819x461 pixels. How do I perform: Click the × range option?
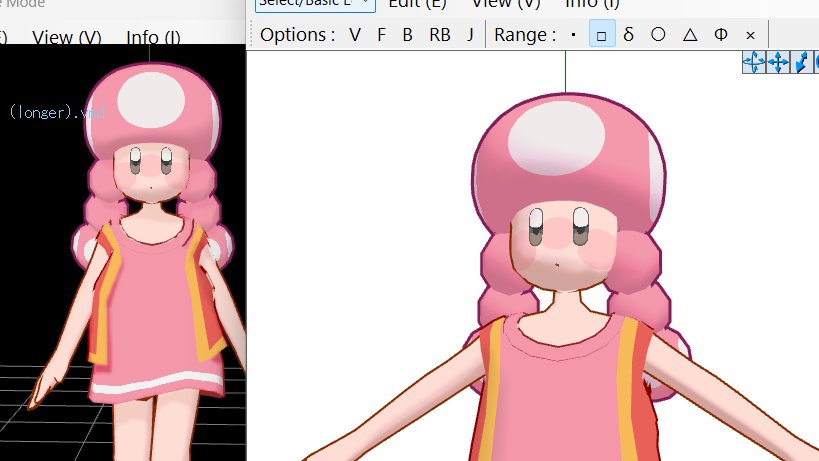click(751, 35)
